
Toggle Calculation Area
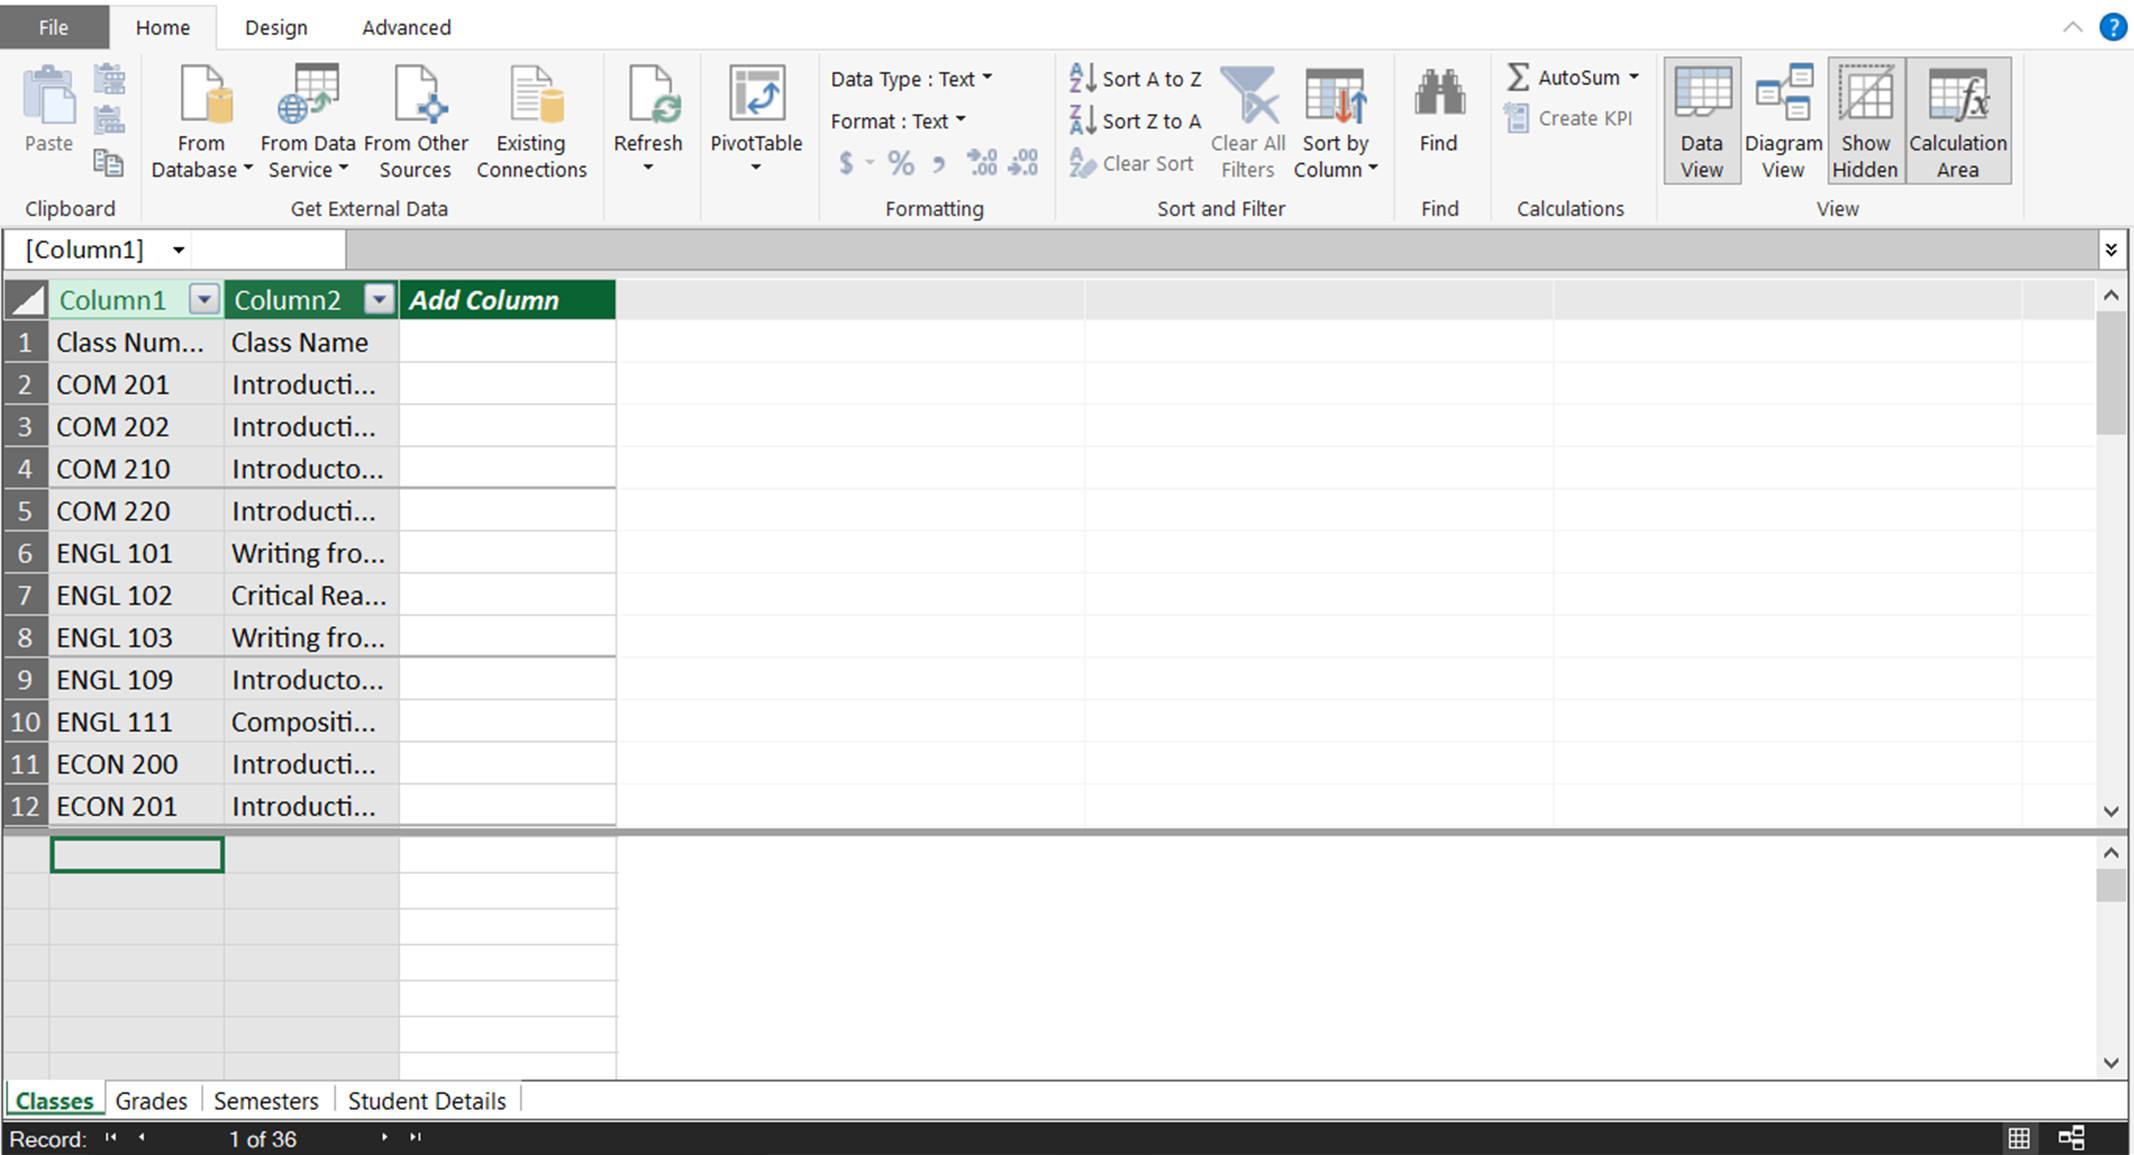(1958, 120)
